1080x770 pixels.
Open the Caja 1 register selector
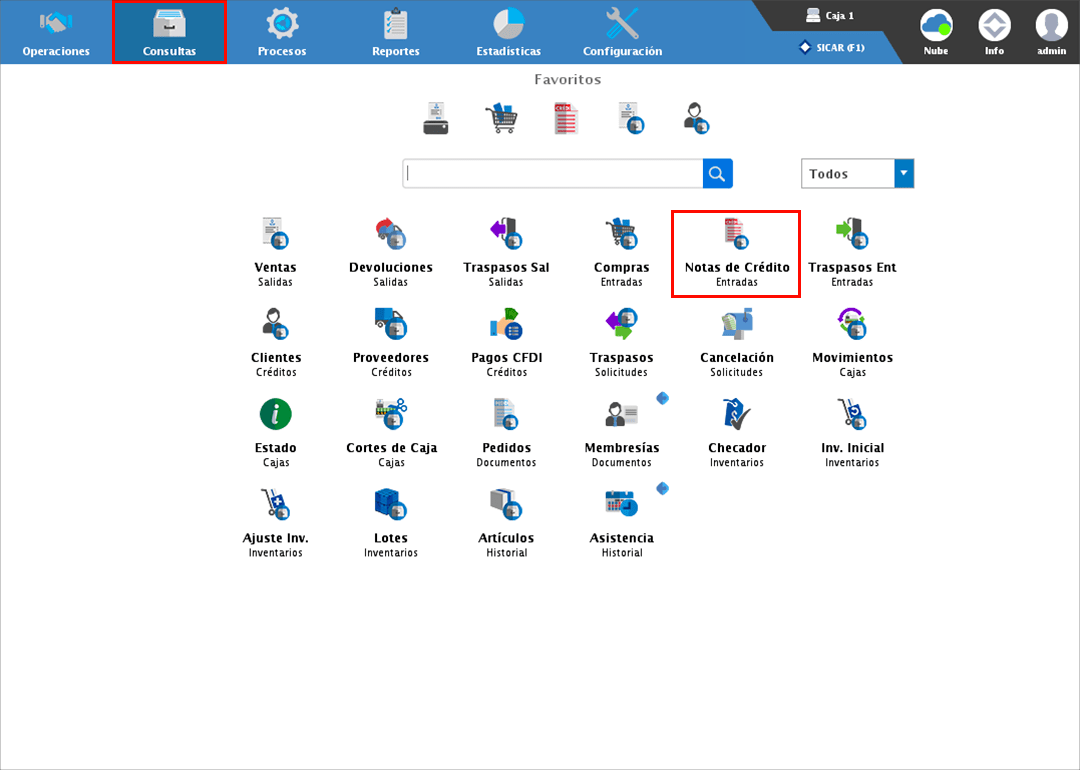pyautogui.click(x=830, y=16)
